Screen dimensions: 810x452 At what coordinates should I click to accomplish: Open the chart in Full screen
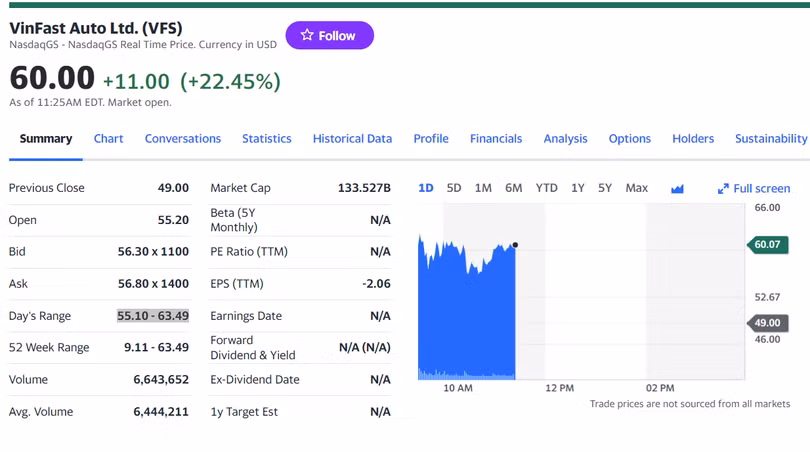(x=753, y=188)
